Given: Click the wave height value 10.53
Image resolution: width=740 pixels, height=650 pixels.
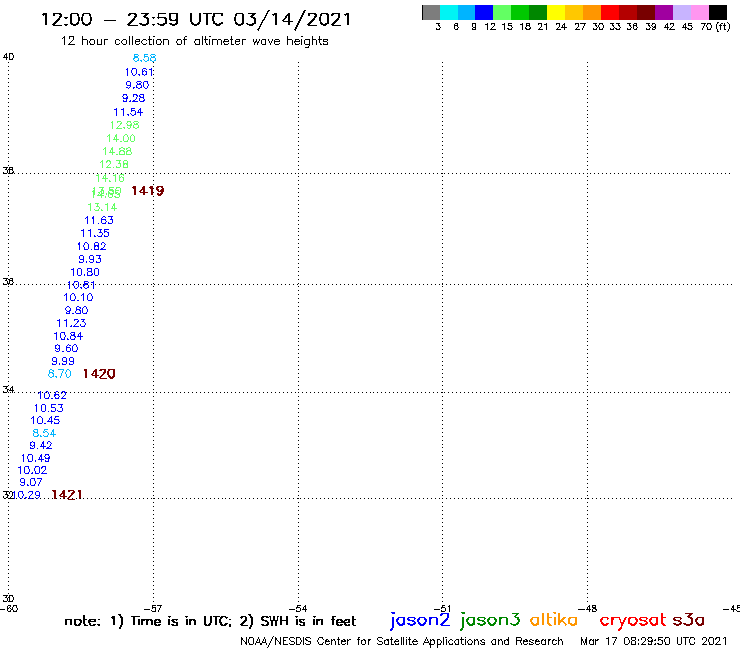Looking at the screenshot, I should (x=49, y=408).
